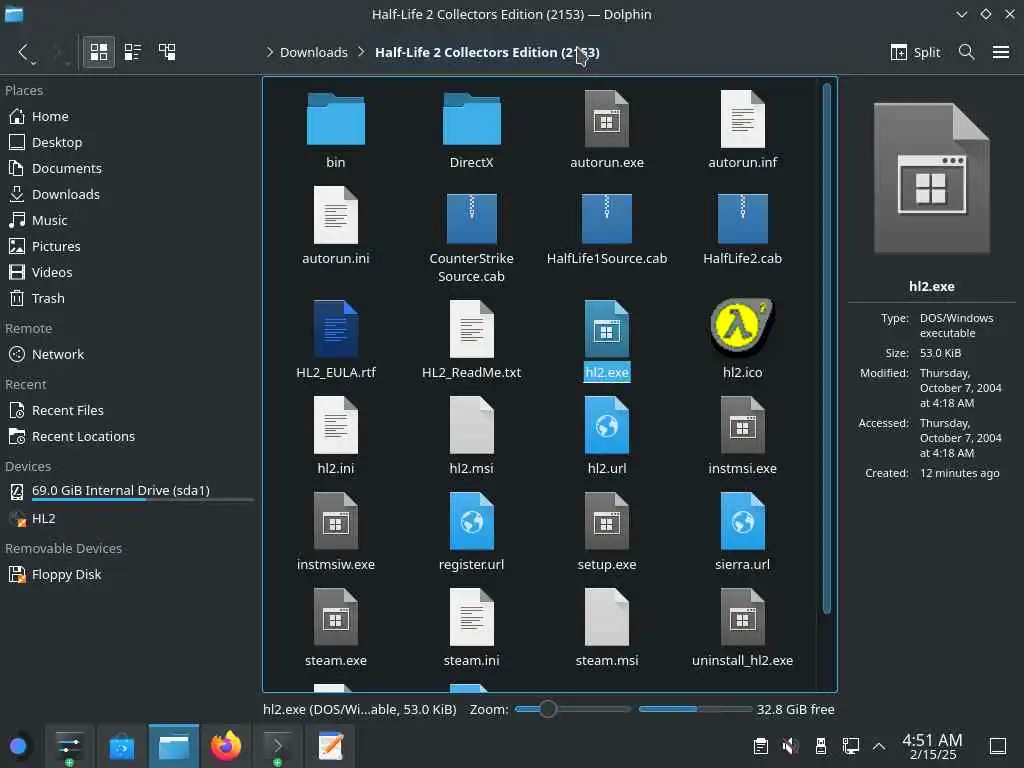Select sierra.url link icon

pos(743,521)
